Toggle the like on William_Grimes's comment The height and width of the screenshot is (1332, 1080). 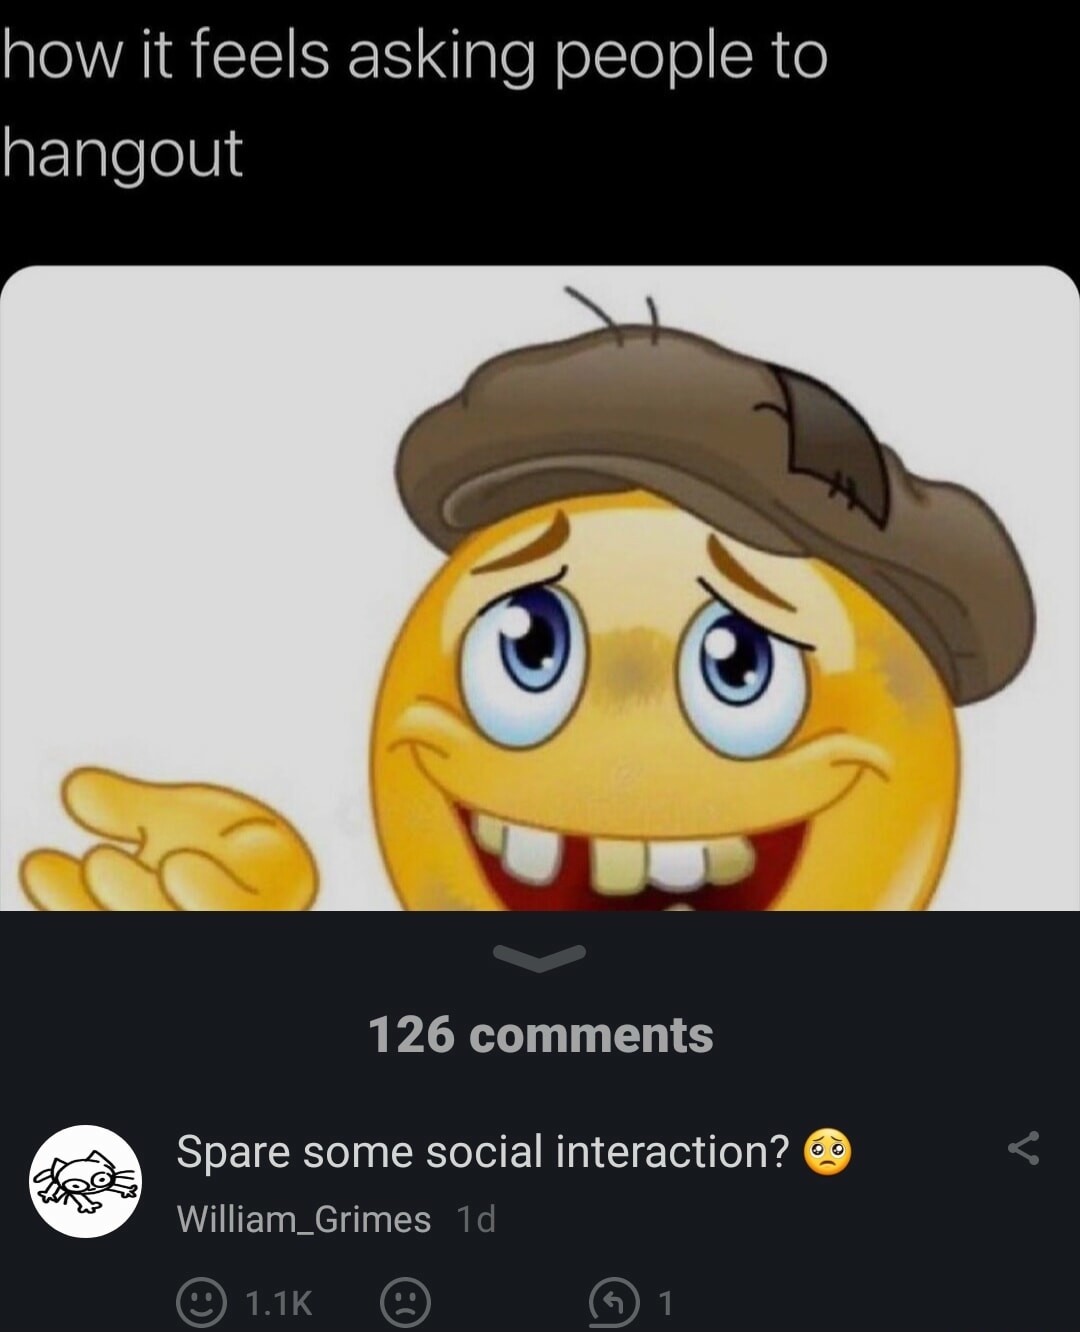[x=203, y=1302]
